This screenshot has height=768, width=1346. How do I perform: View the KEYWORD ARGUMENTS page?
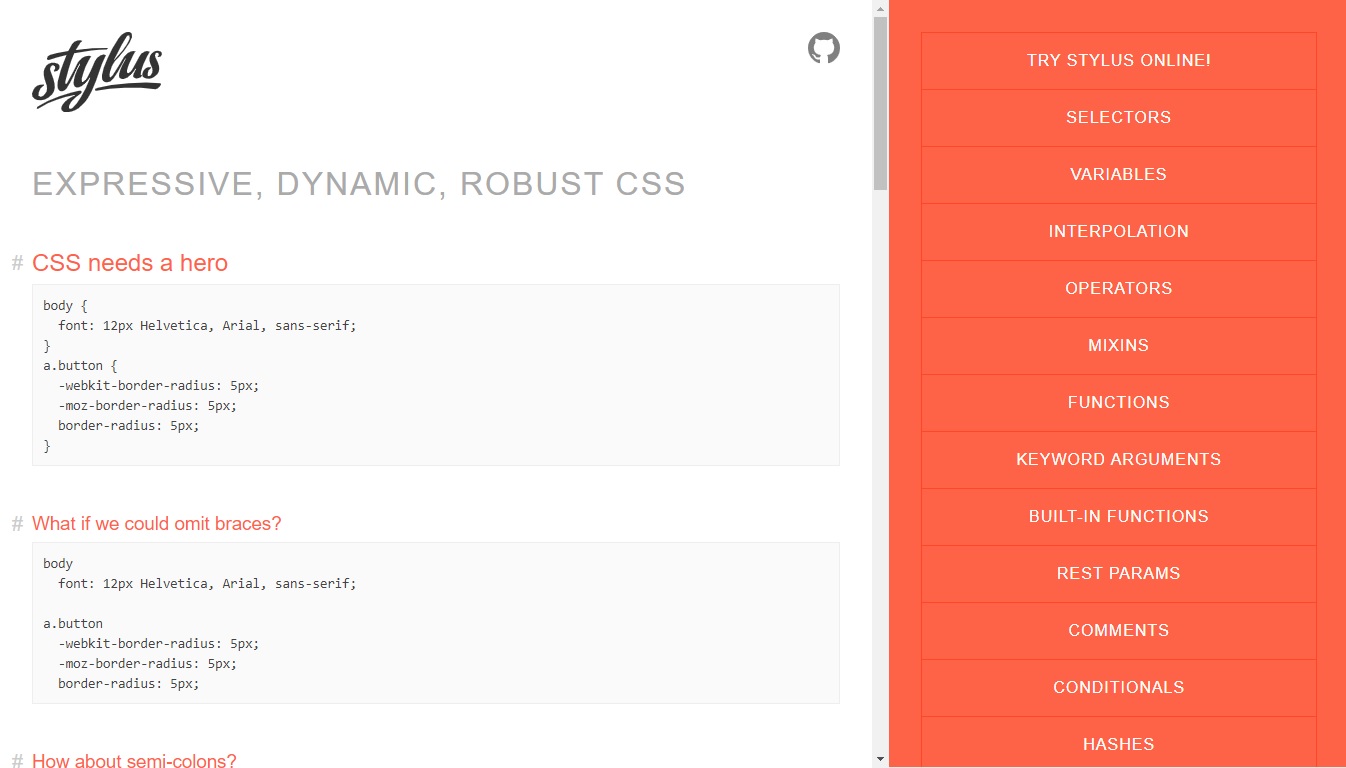[x=1118, y=459]
